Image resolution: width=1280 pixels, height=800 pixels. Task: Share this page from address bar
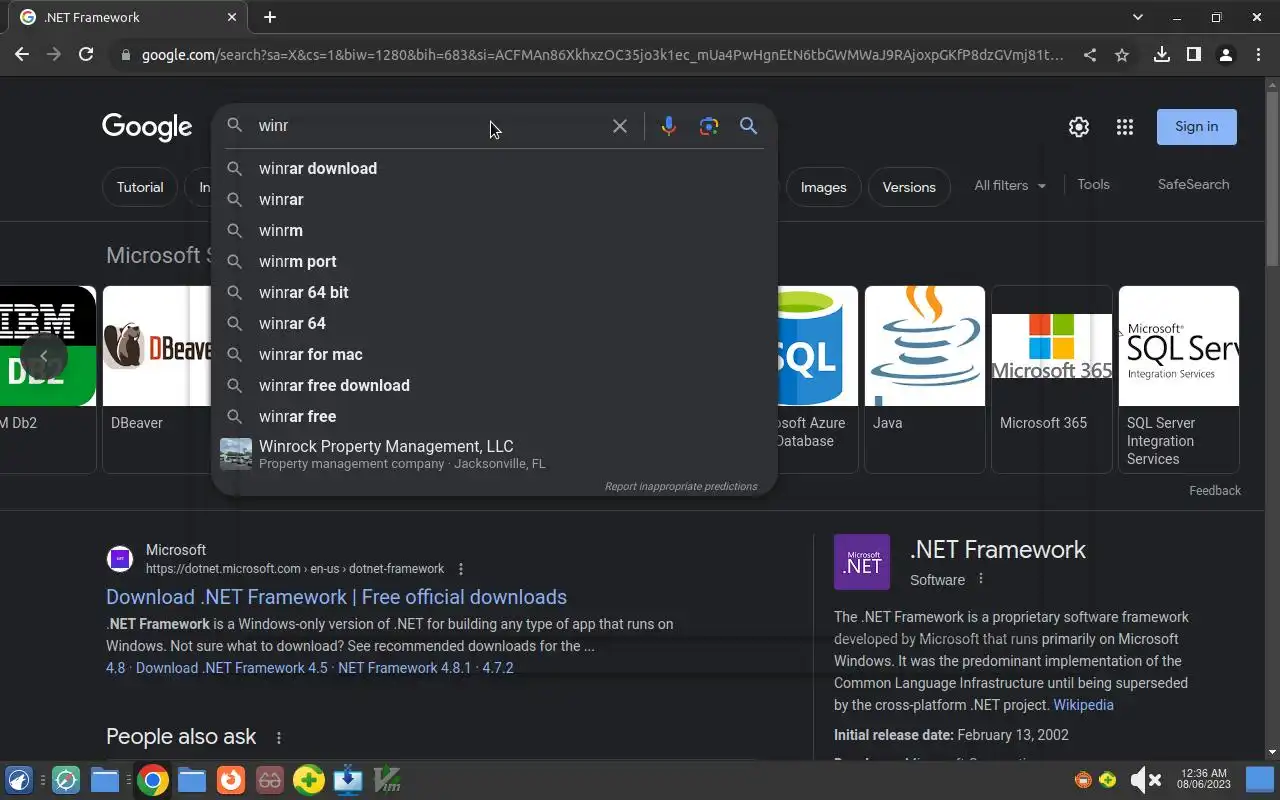click(x=1089, y=55)
